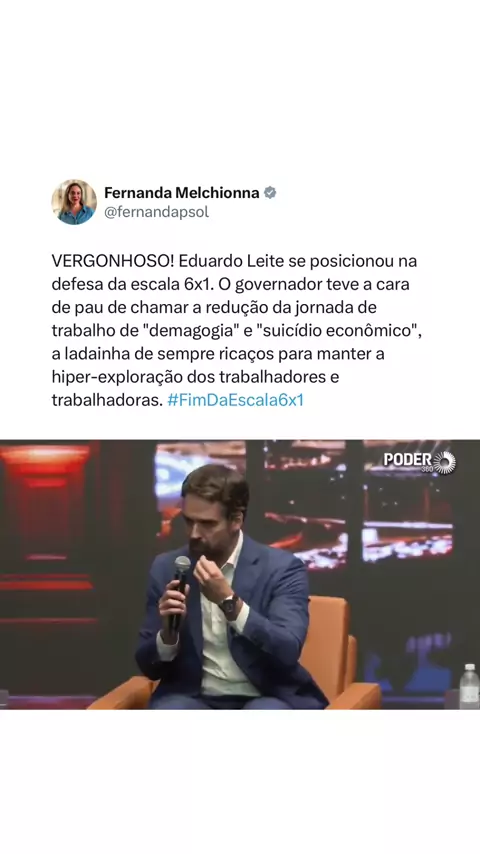Screen dimensions: 480x854
Task: Click the word VERGONHOSO in the tweet
Action: [113, 261]
